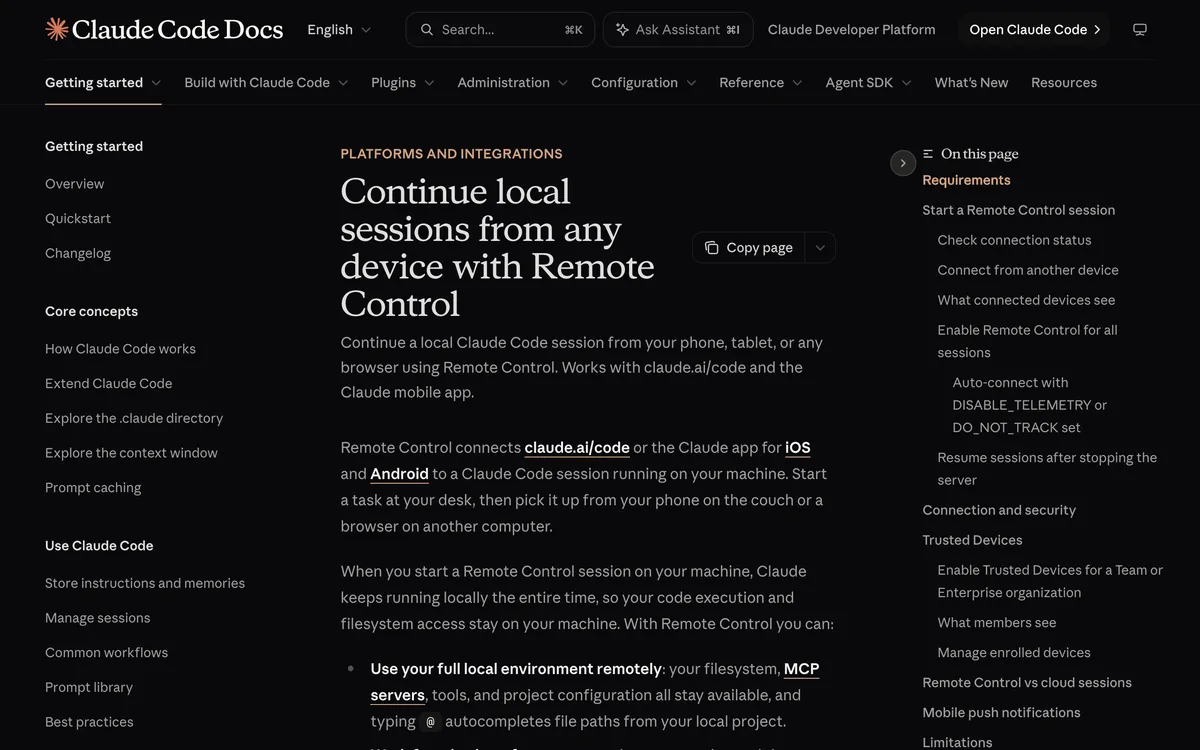
Task: Toggle the theme via the monitor icon
Action: click(x=1139, y=30)
